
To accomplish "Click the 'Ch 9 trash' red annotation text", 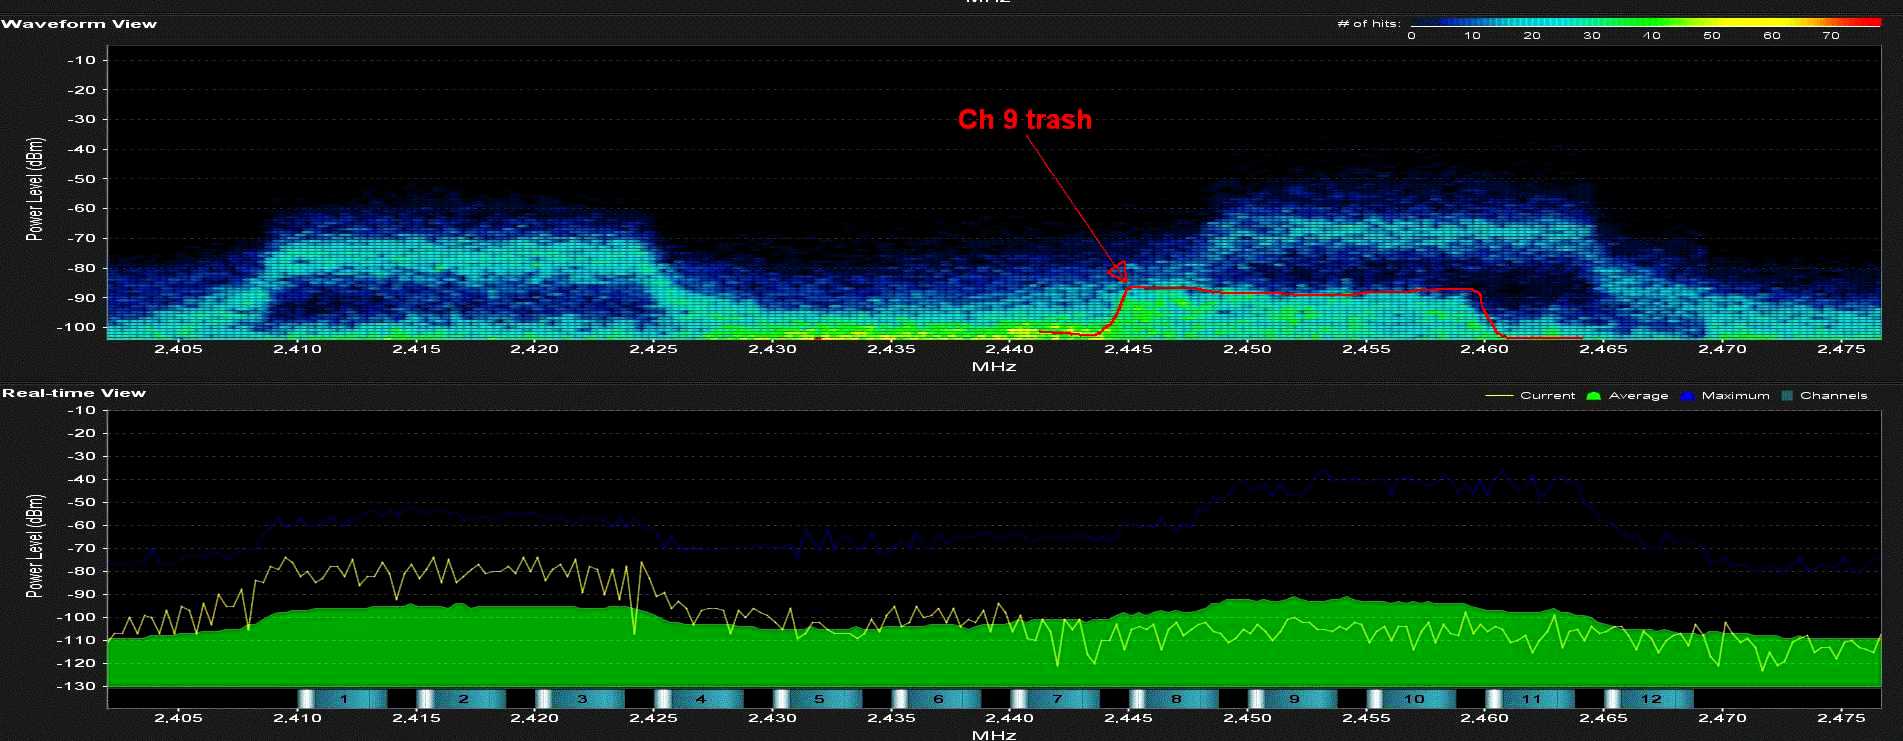I will pos(1024,119).
